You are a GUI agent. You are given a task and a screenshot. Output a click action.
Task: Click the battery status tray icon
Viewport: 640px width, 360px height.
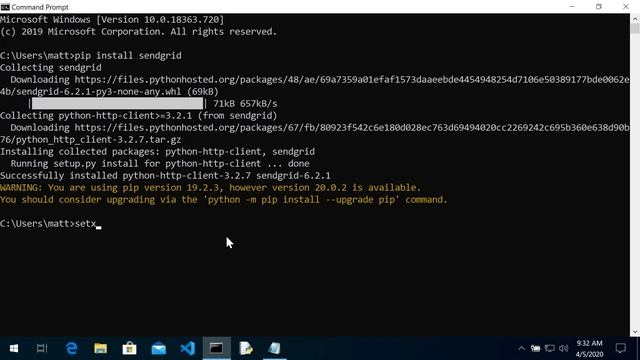coord(536,348)
